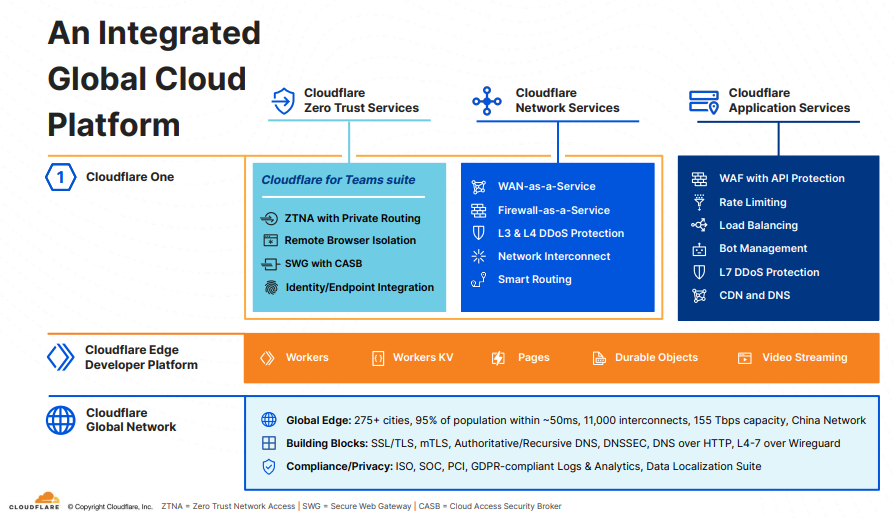The image size is (894, 518).
Task: Click the Global Edge globe icon
Action: click(x=269, y=420)
